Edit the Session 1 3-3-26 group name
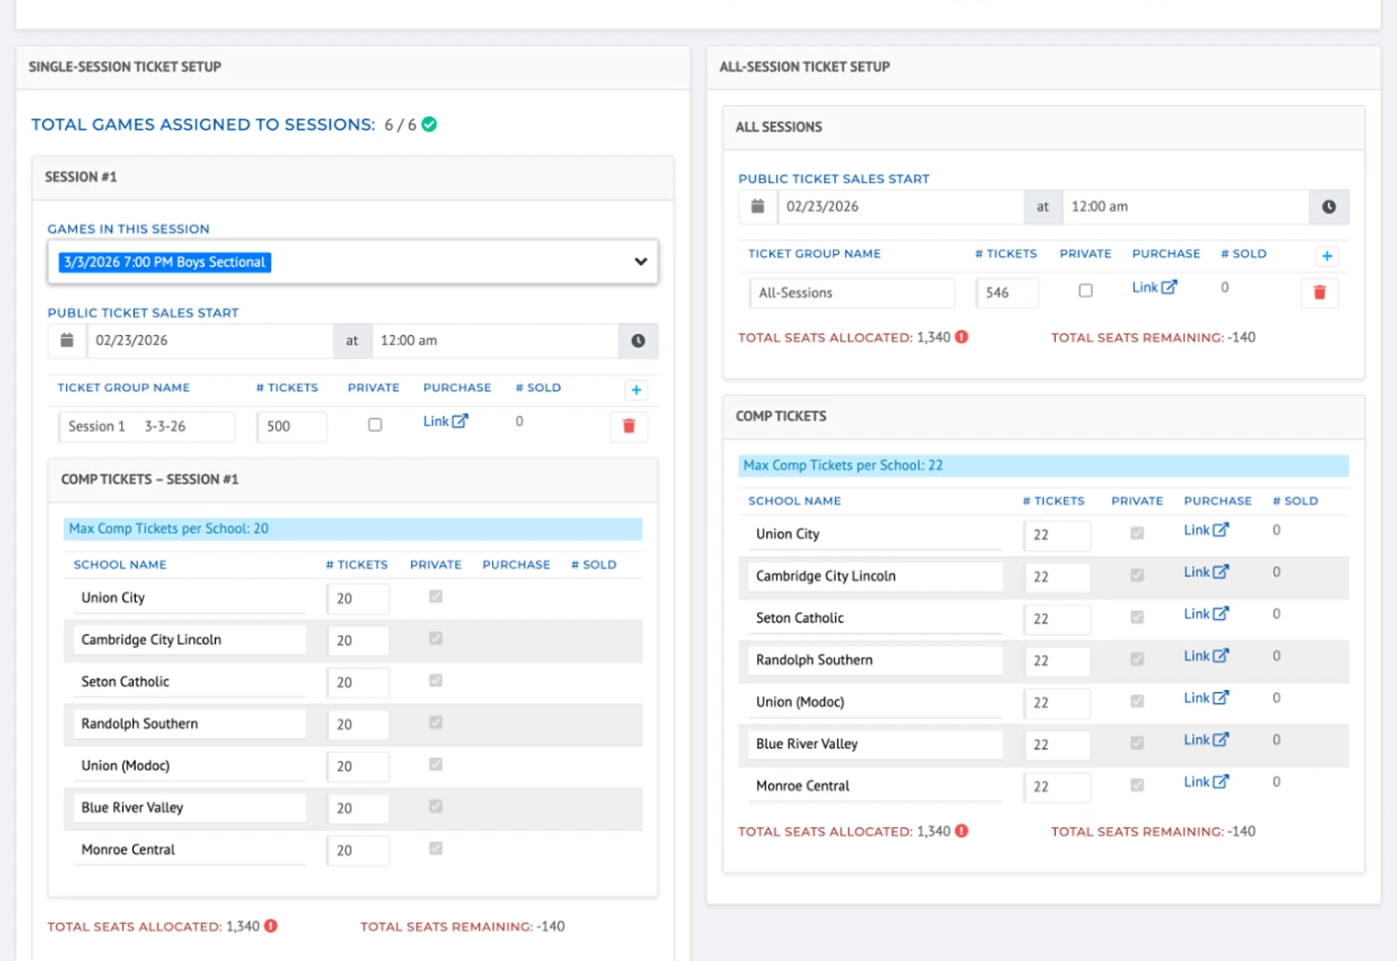 click(147, 427)
